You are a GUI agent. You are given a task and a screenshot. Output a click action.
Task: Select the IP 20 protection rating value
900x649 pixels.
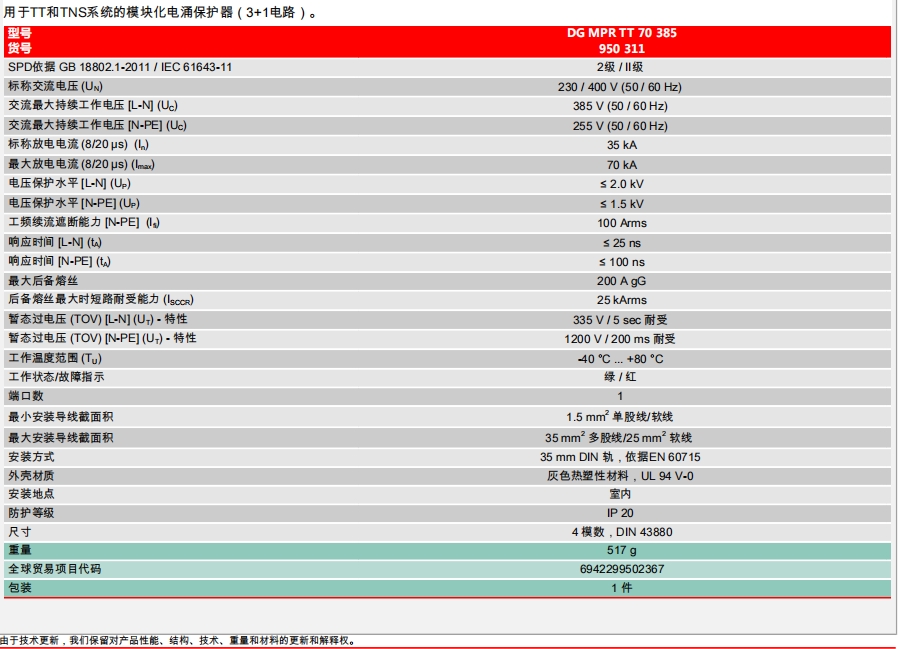tap(620, 513)
